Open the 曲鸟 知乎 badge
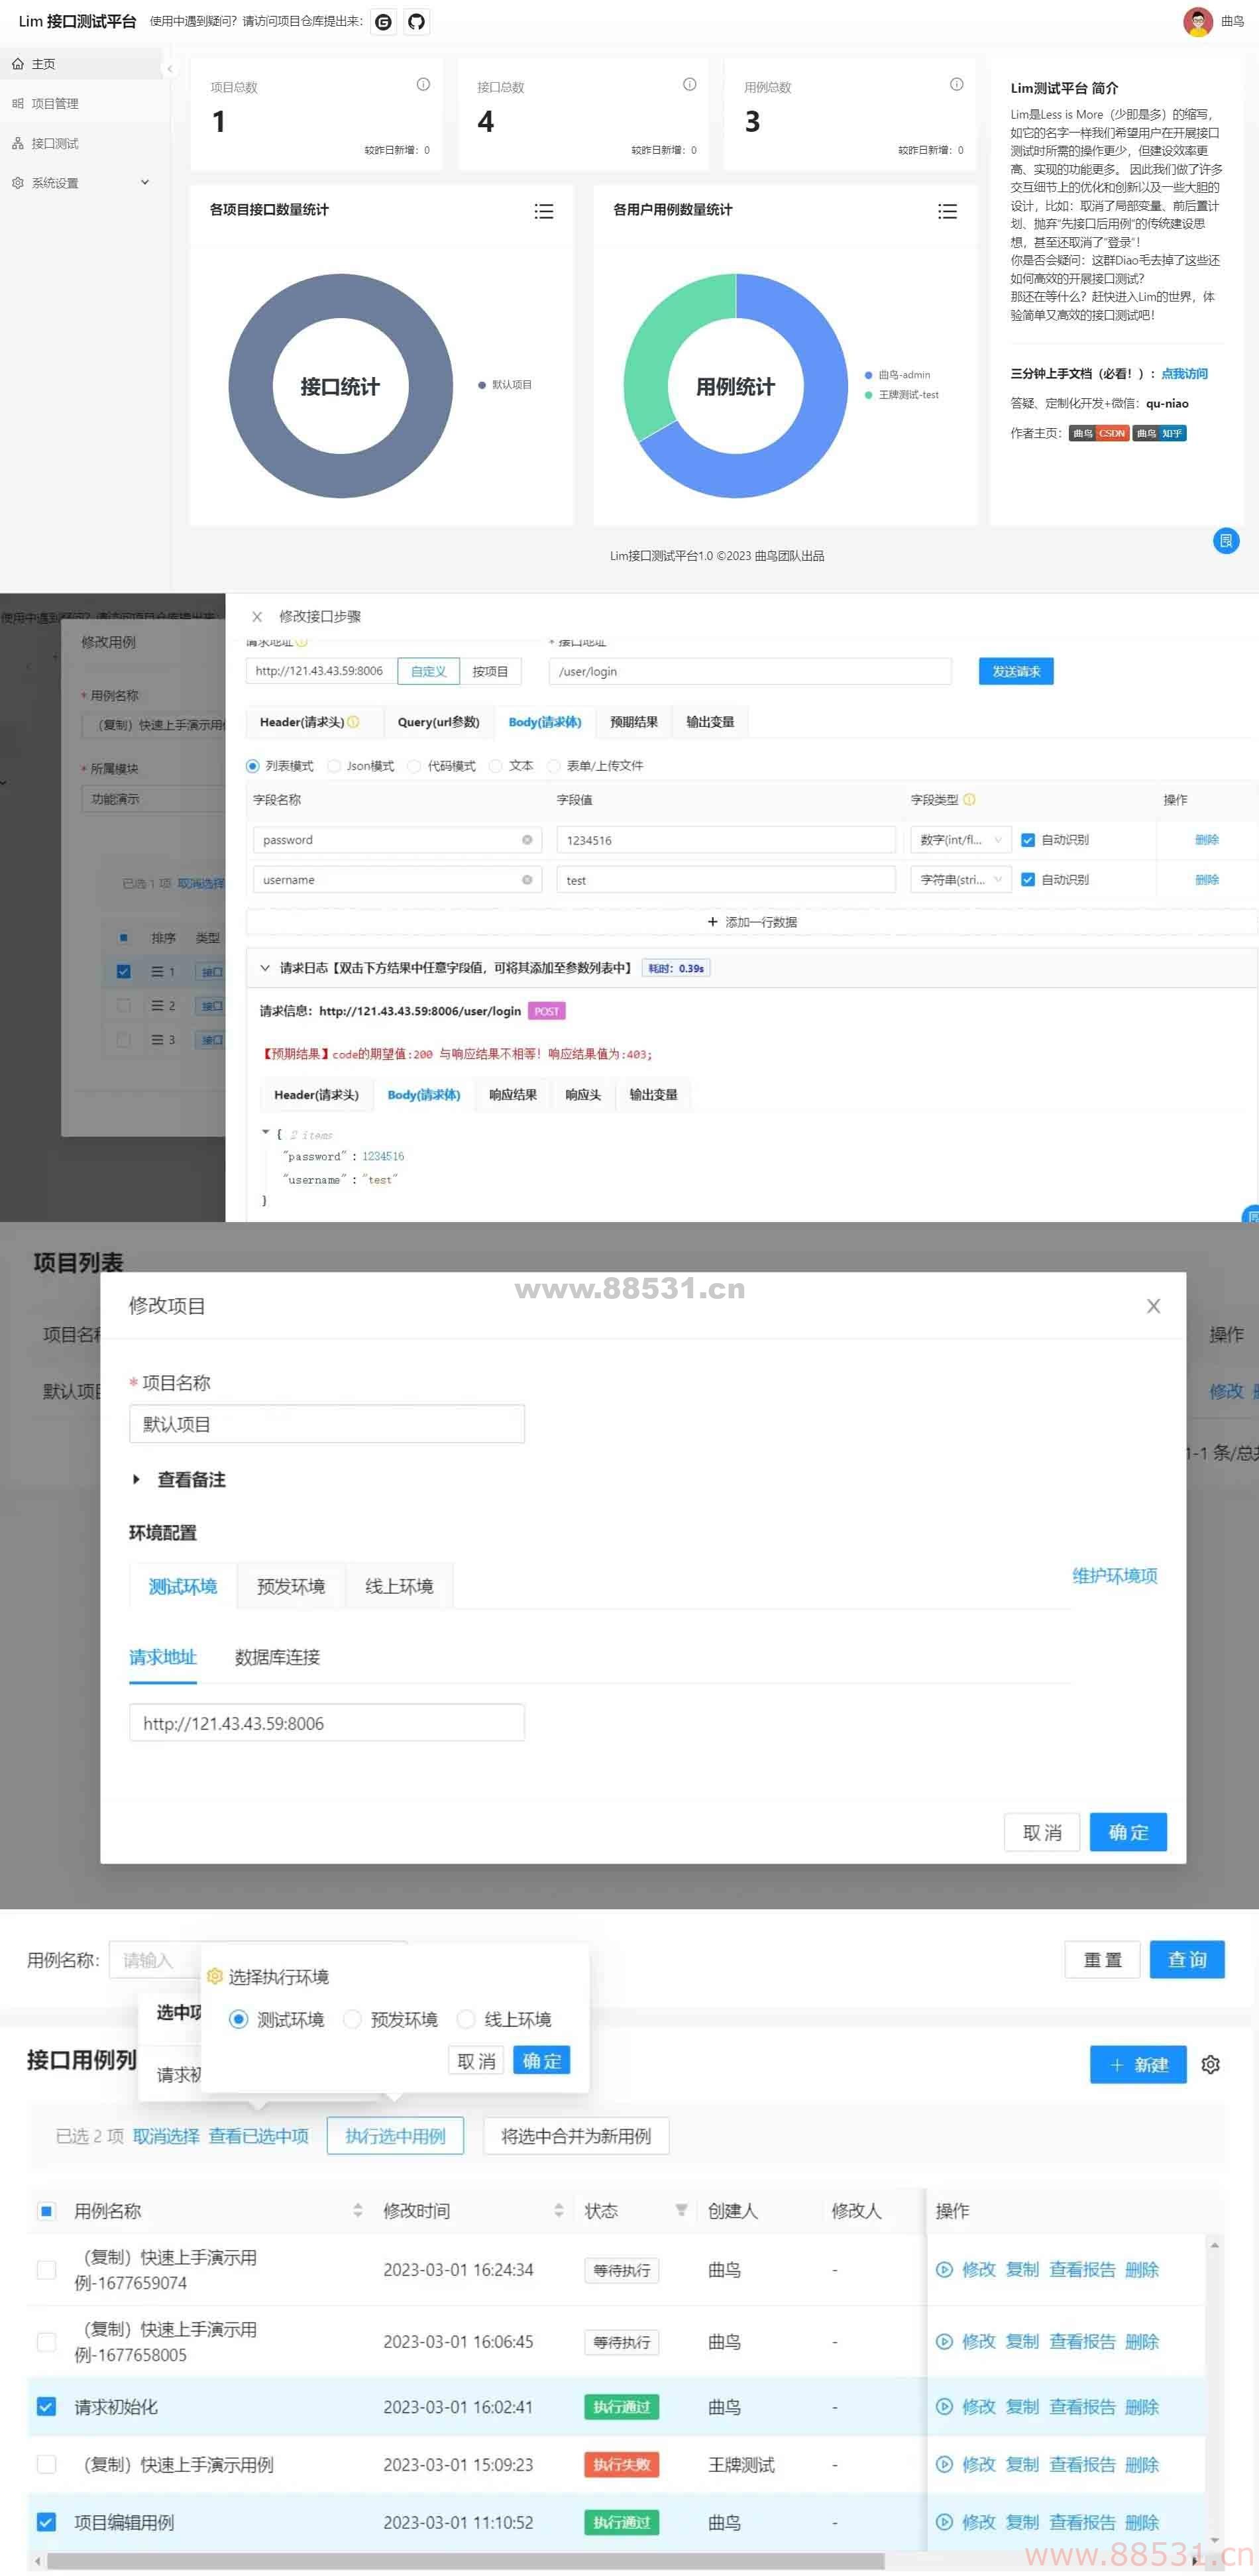This screenshot has height=2576, width=1259. click(x=1159, y=434)
